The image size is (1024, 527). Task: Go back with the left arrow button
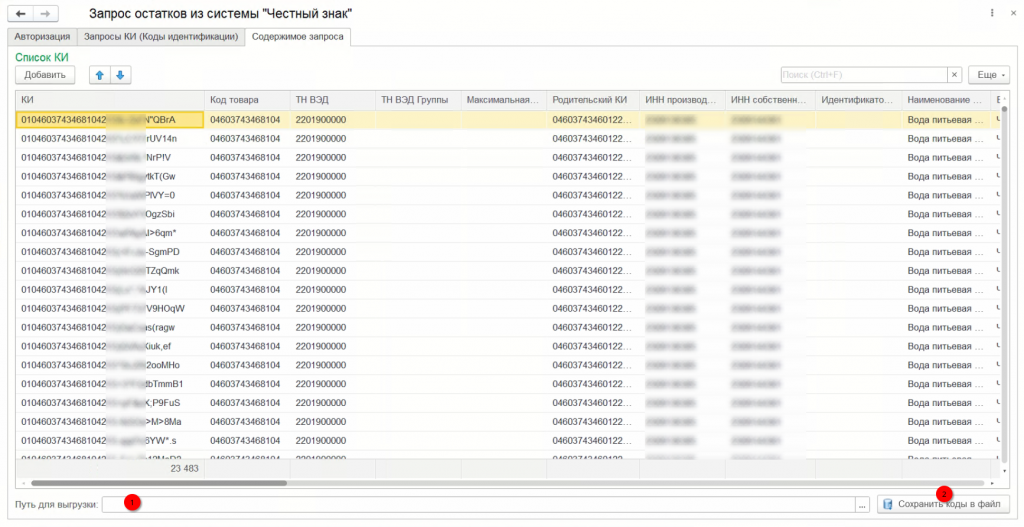click(21, 13)
